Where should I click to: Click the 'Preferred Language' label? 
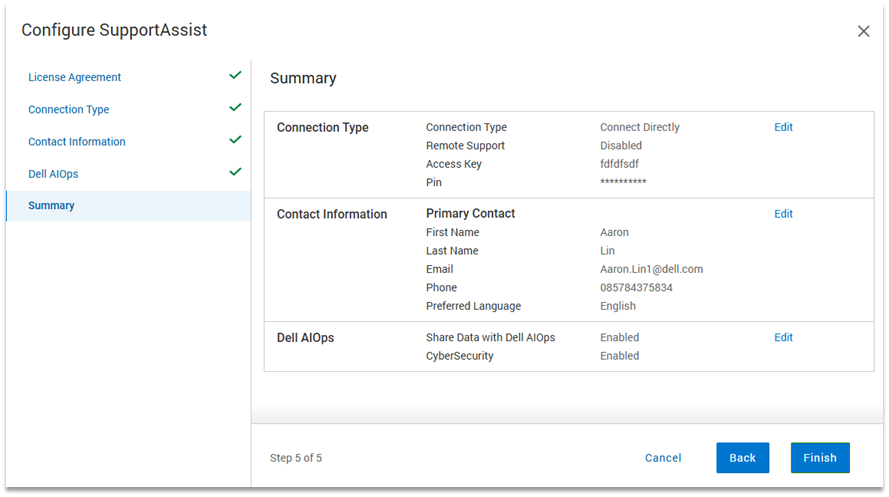click(473, 306)
